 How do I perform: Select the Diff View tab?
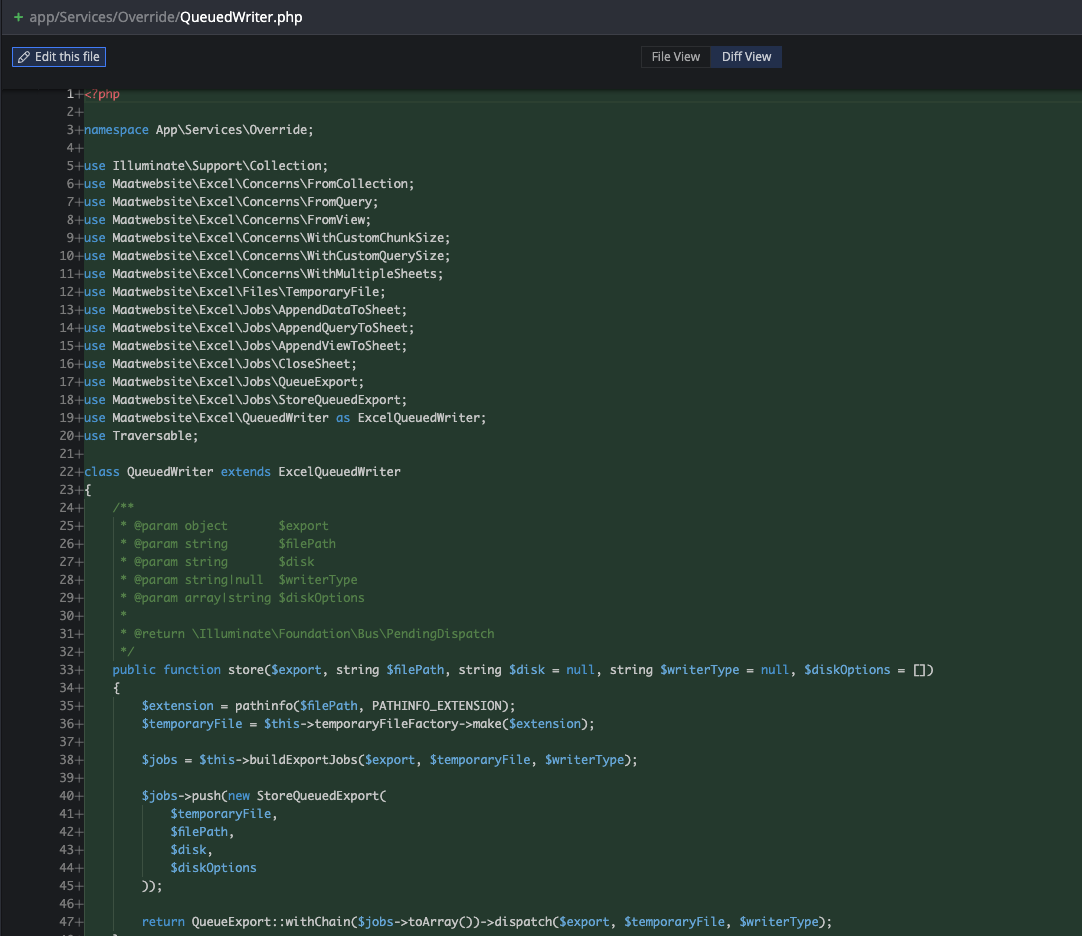(x=746, y=57)
